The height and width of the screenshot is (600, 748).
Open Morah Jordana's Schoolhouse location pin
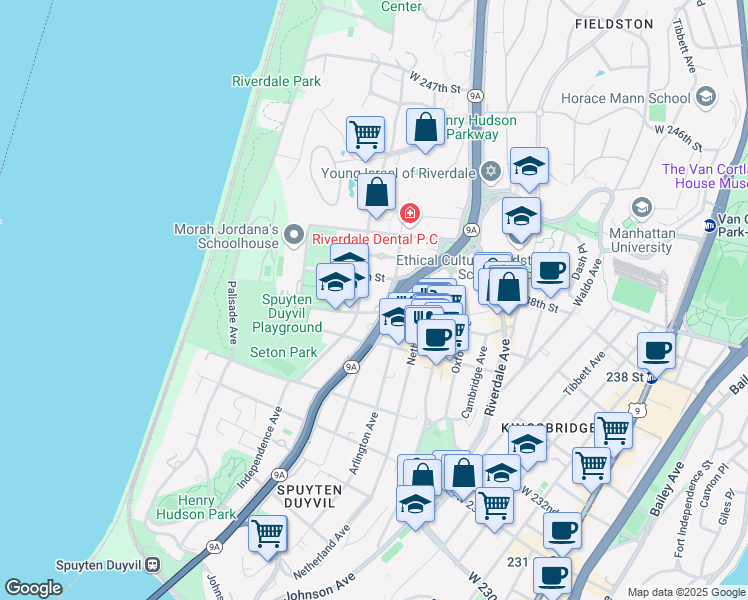pyautogui.click(x=294, y=235)
